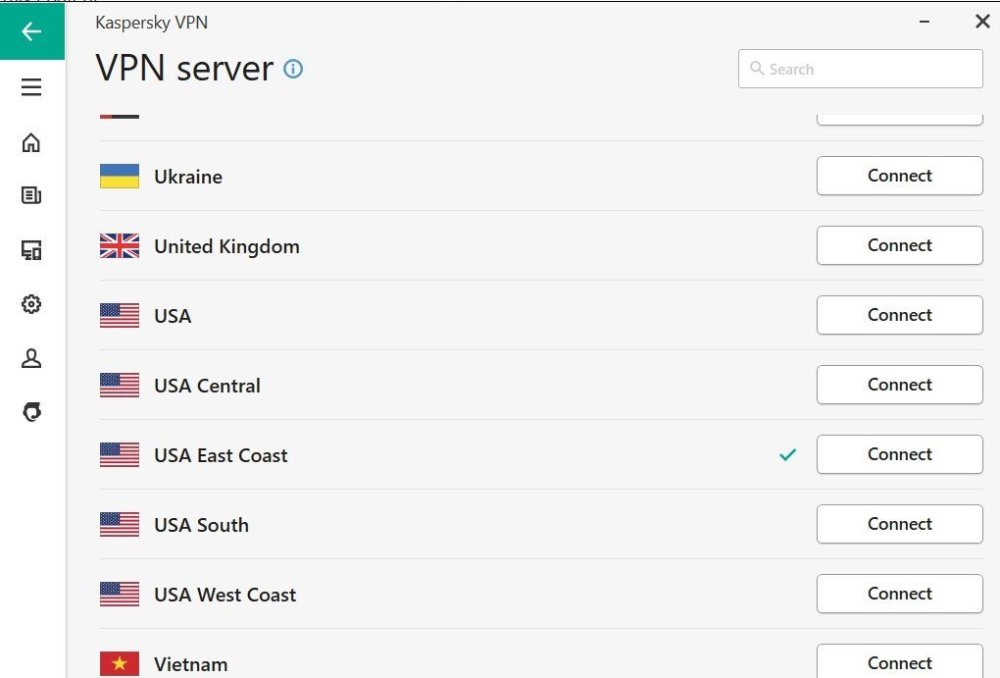
Task: Click the magnifier icon inside the search box
Action: (x=757, y=68)
